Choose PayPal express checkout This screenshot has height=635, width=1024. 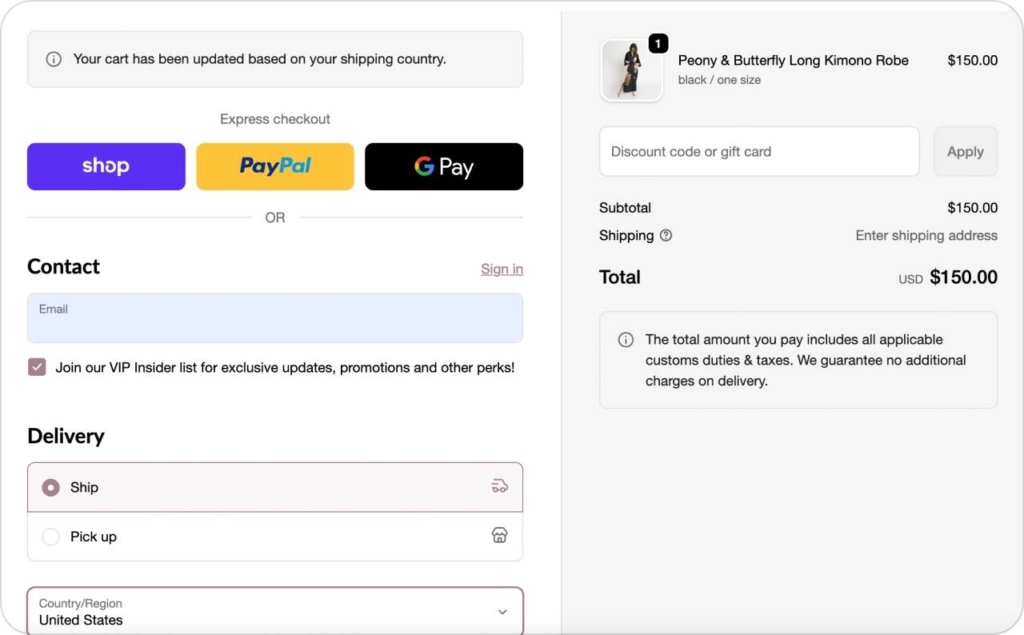tap(275, 166)
